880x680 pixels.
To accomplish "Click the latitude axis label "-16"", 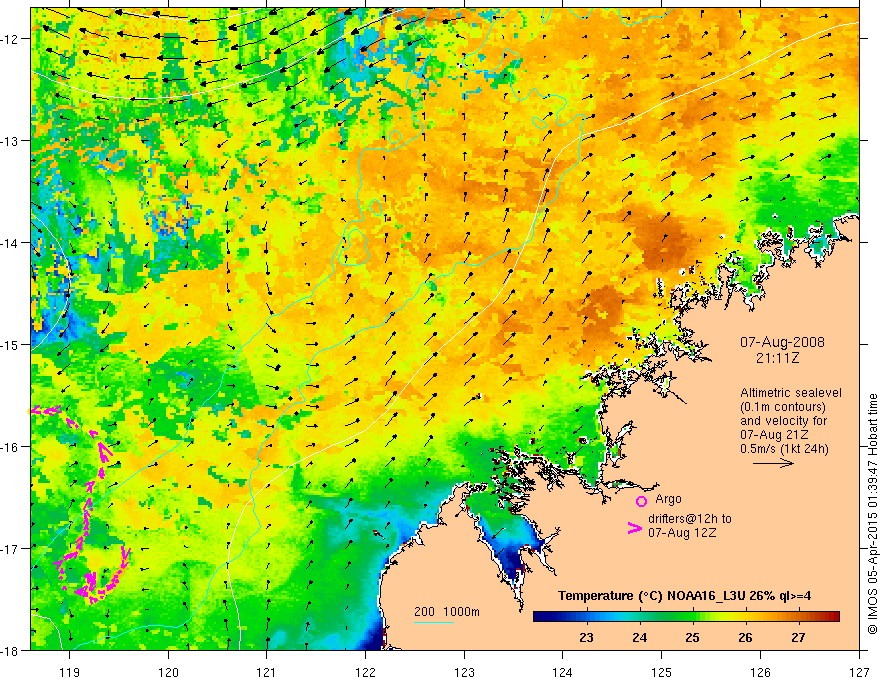I will pos(11,447).
